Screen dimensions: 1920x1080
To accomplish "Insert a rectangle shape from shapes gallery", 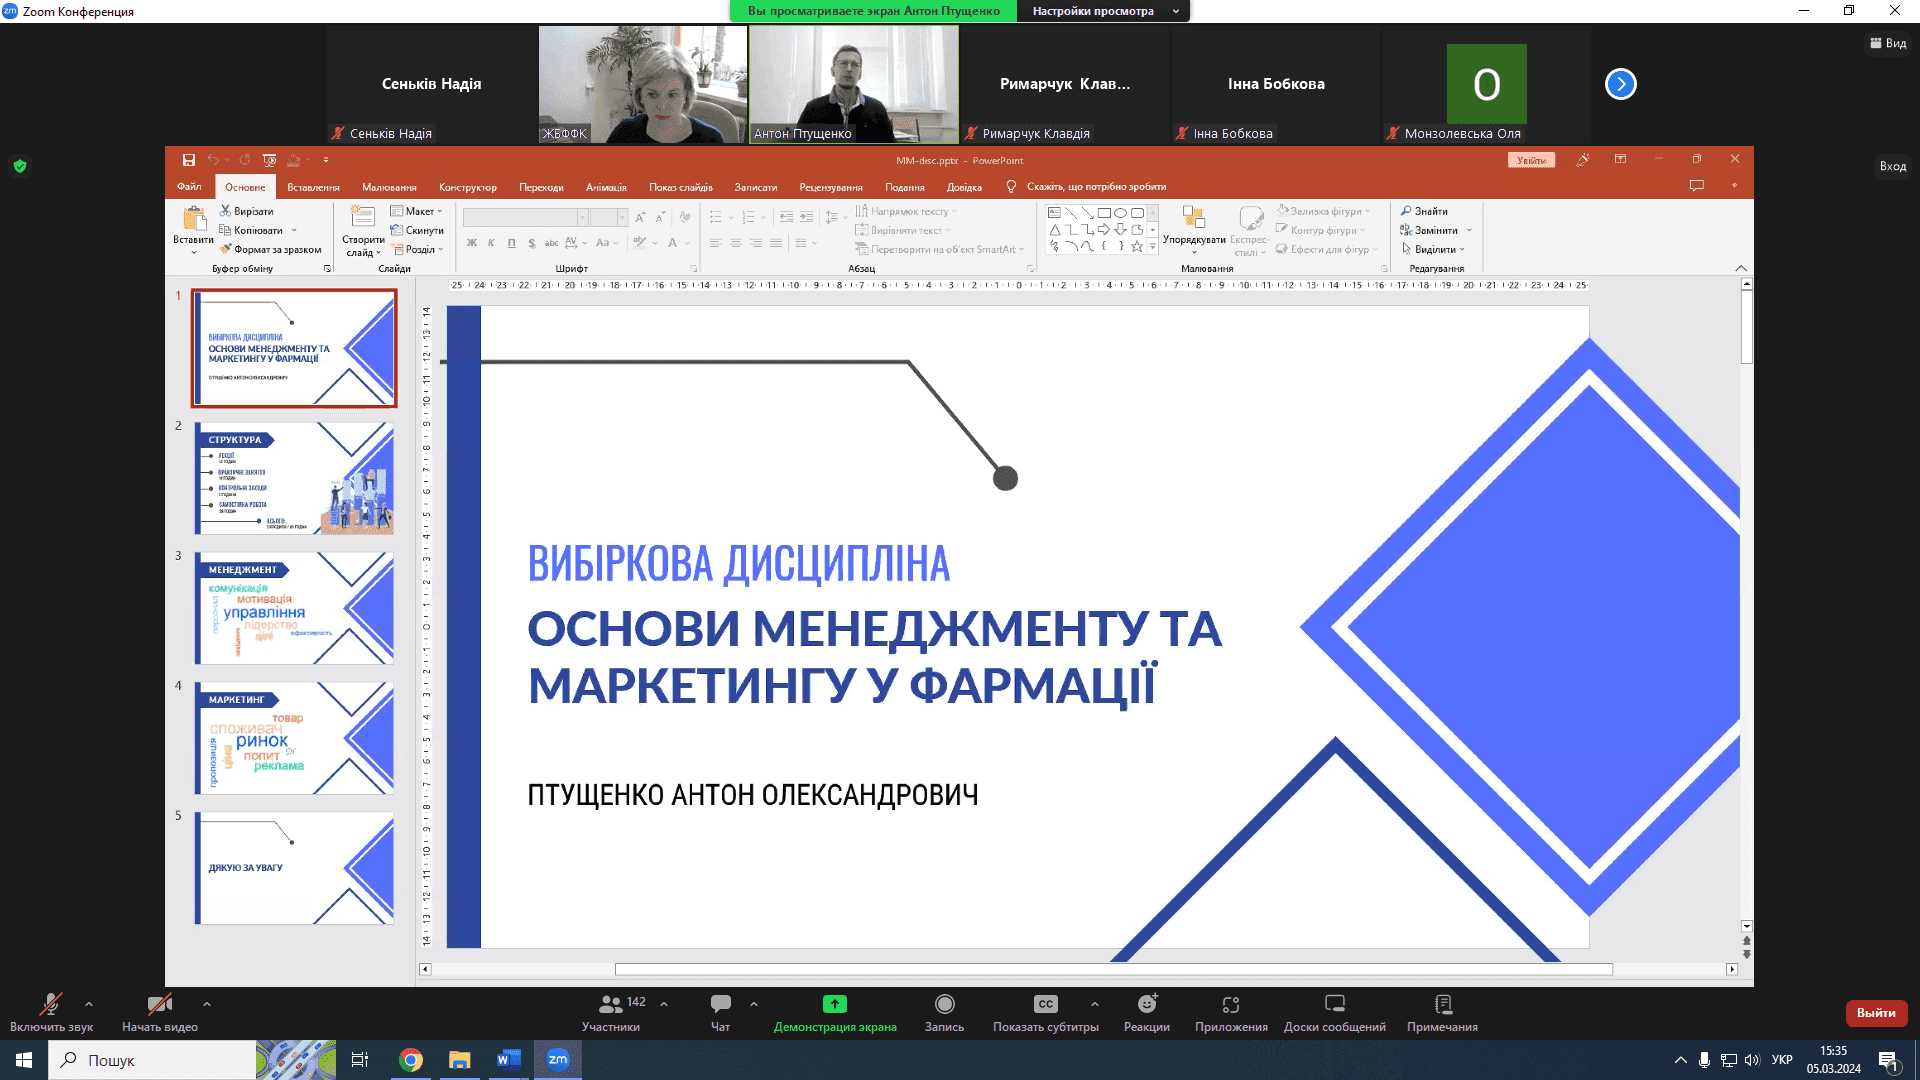I will (1104, 213).
